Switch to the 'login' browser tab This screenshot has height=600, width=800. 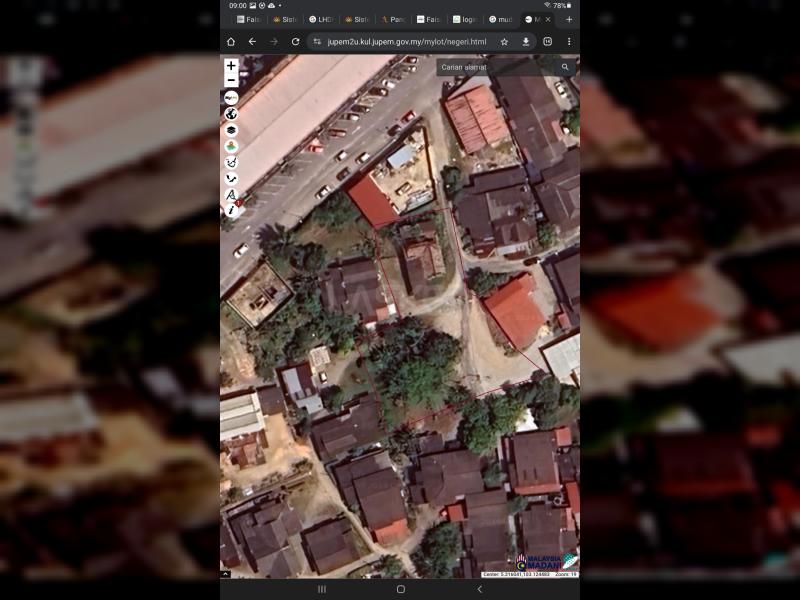465,19
